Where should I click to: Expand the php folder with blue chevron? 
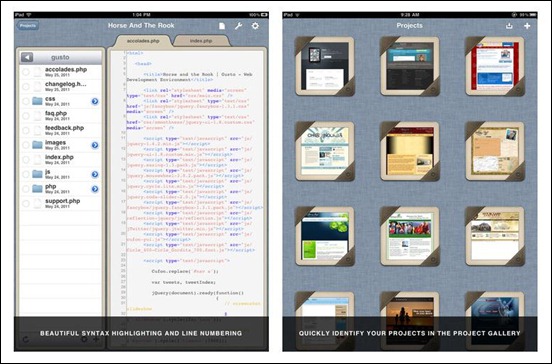(95, 189)
